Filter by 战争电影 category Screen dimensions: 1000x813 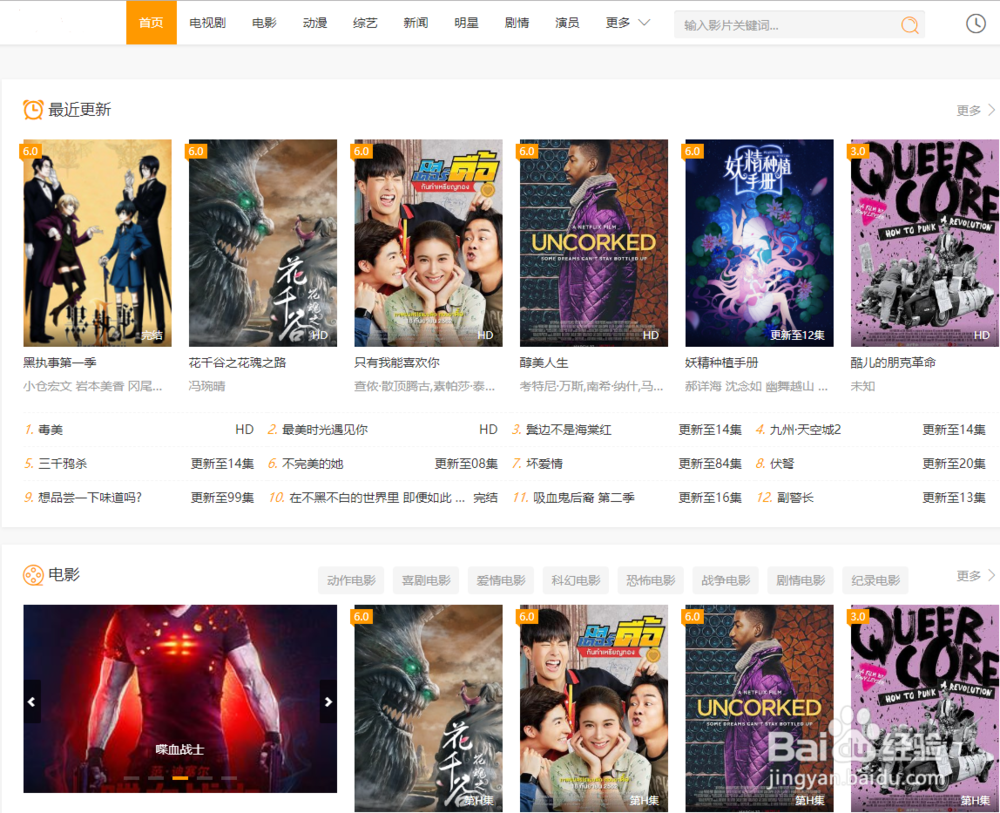point(725,580)
